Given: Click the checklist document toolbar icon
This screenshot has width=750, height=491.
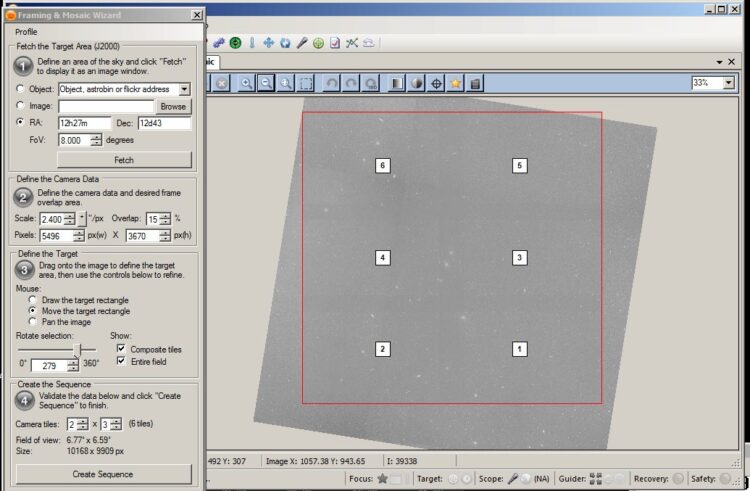Looking at the screenshot, I should point(335,43).
